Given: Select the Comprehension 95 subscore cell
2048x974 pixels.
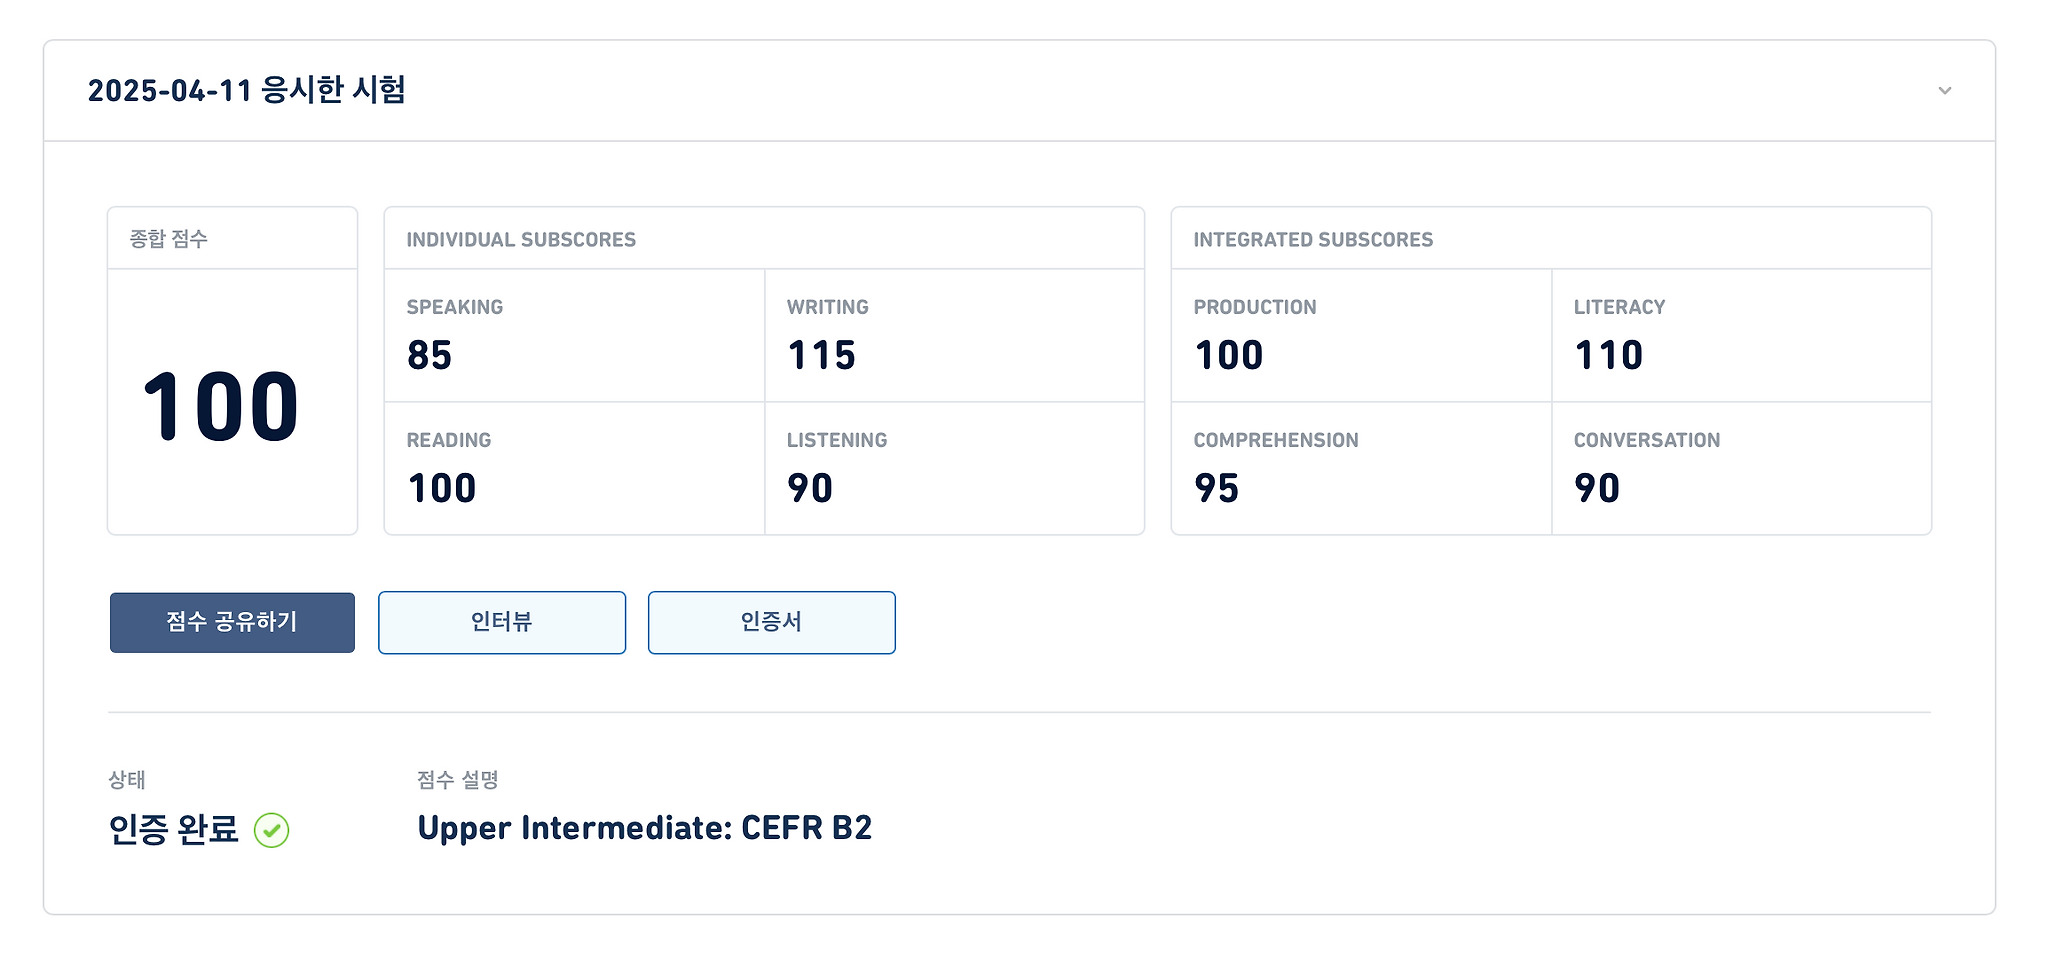Looking at the screenshot, I should 1361,469.
